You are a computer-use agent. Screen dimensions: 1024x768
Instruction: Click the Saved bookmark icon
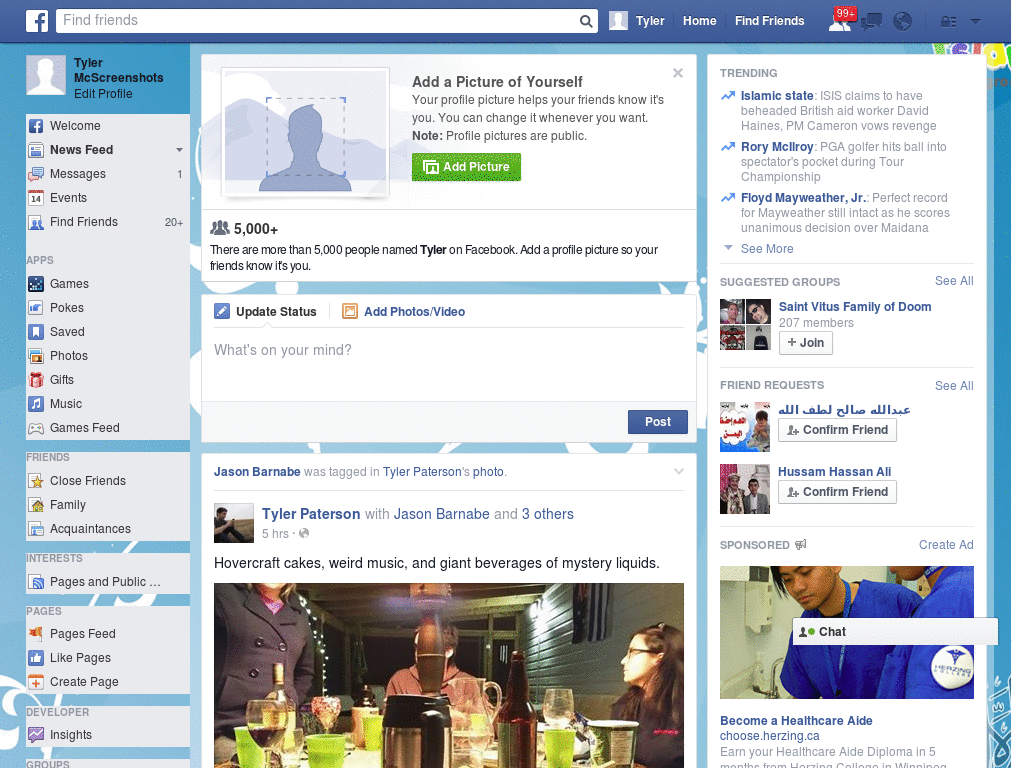click(36, 332)
